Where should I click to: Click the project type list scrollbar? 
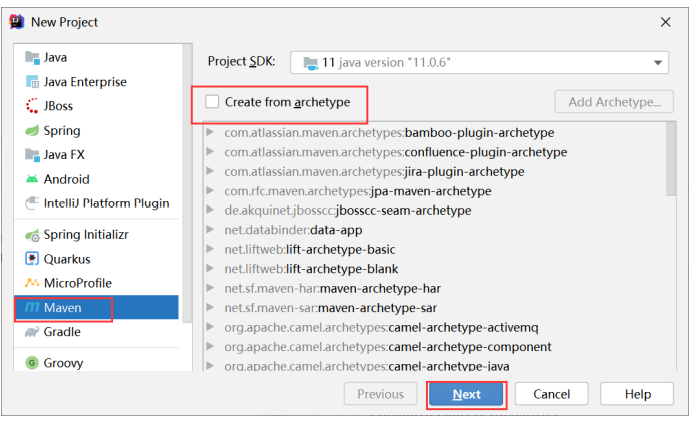[188, 183]
